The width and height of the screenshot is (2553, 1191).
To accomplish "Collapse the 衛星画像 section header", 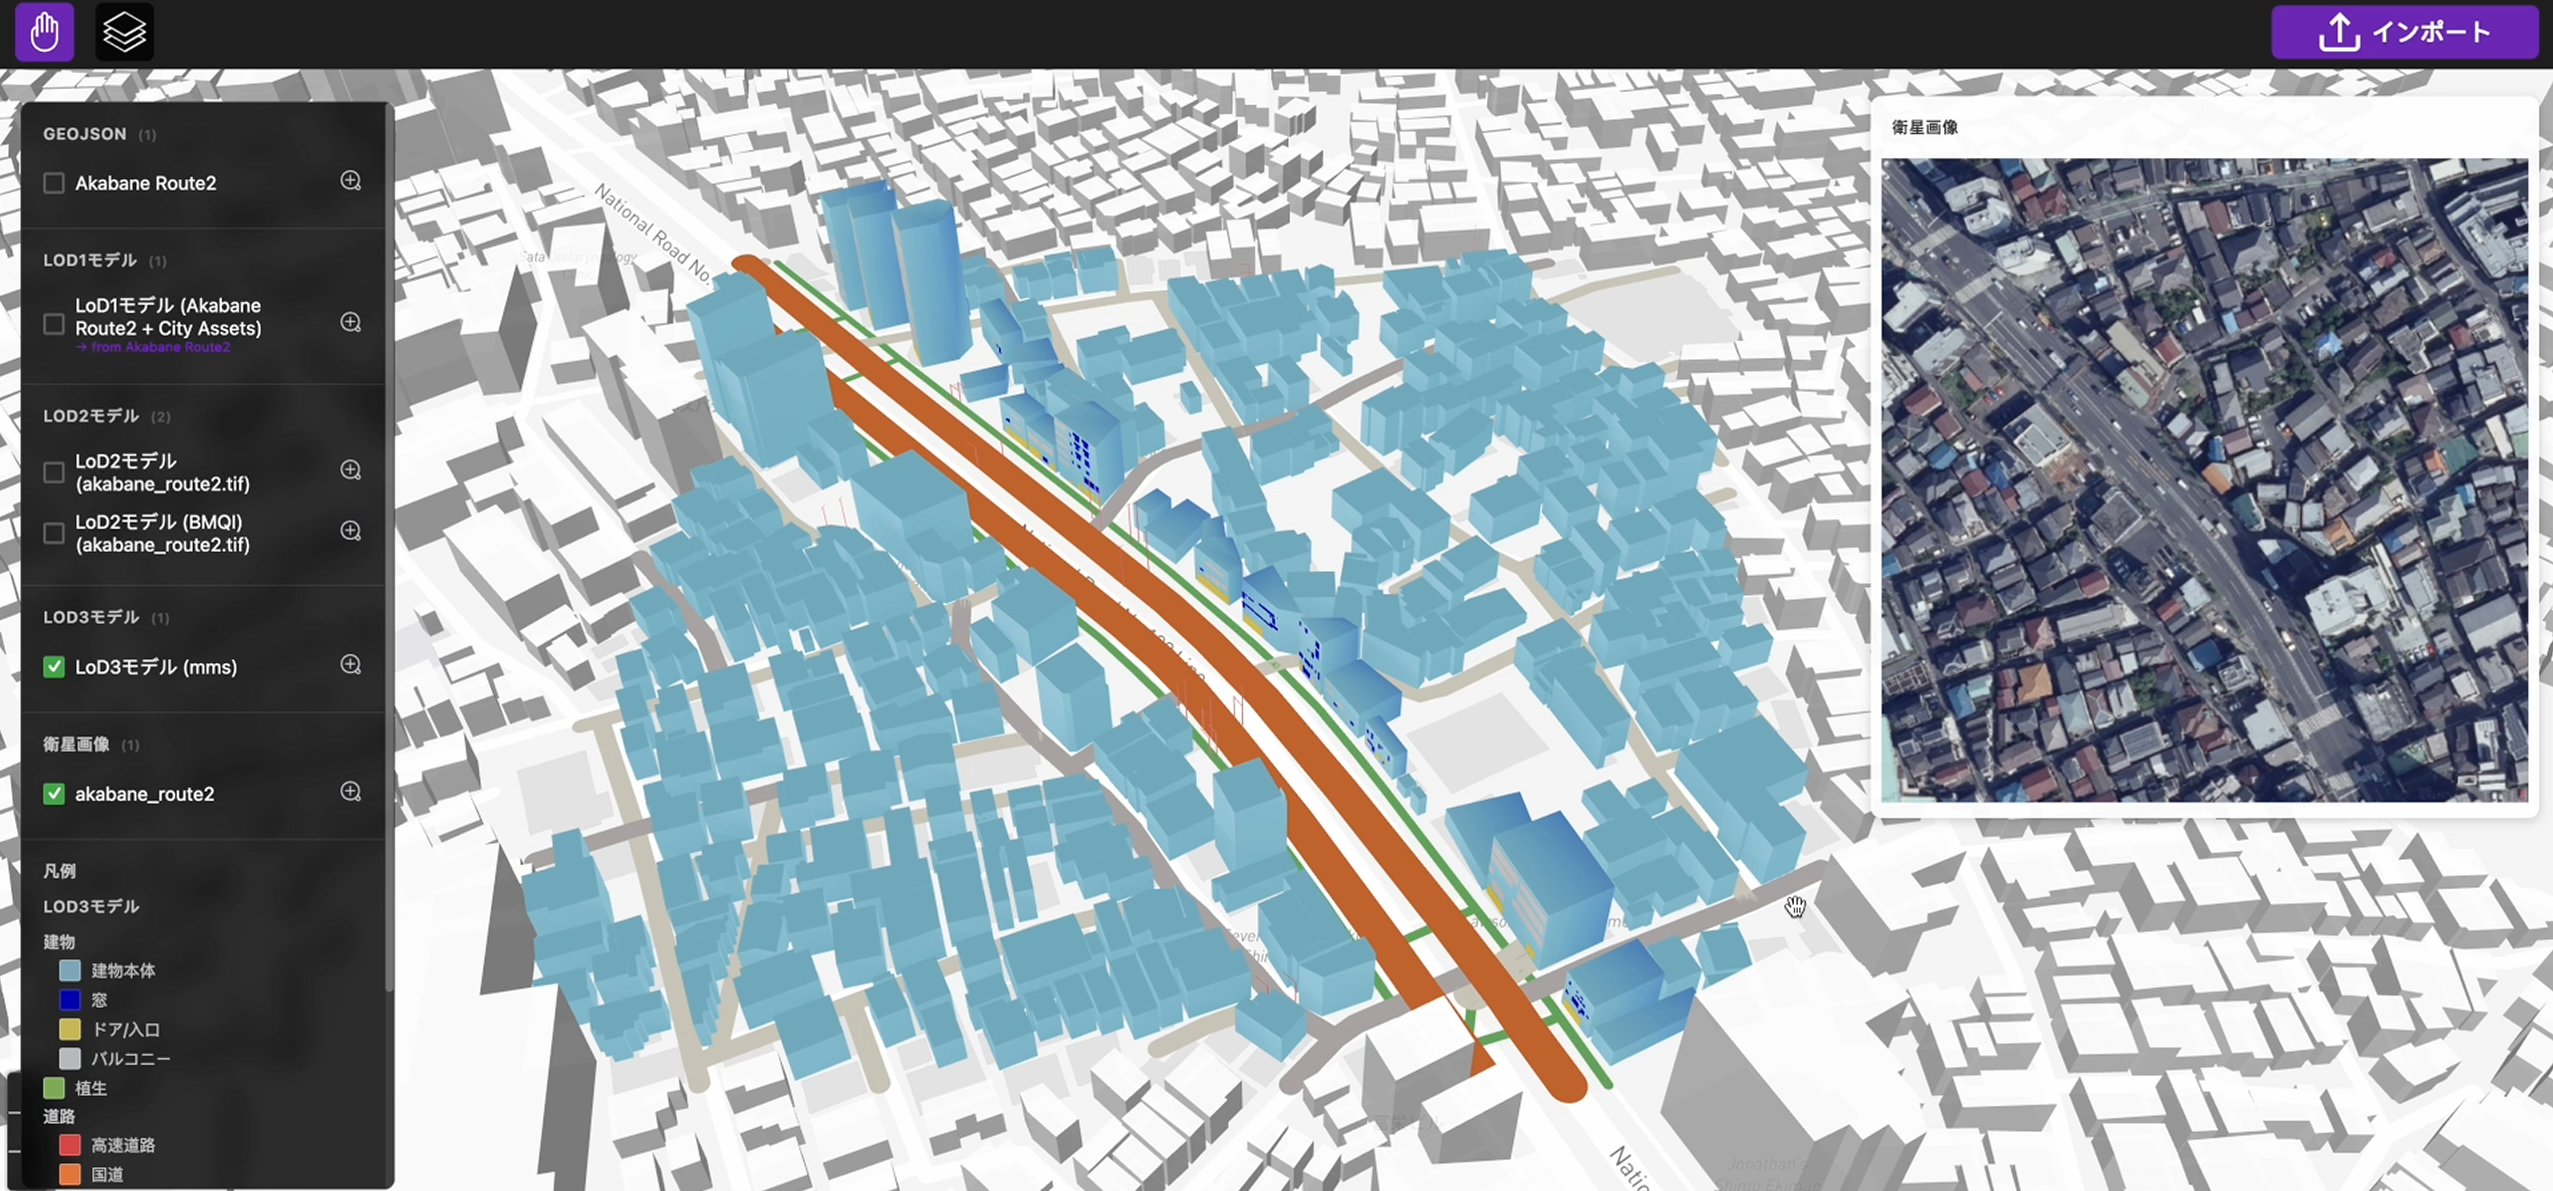I will point(76,744).
